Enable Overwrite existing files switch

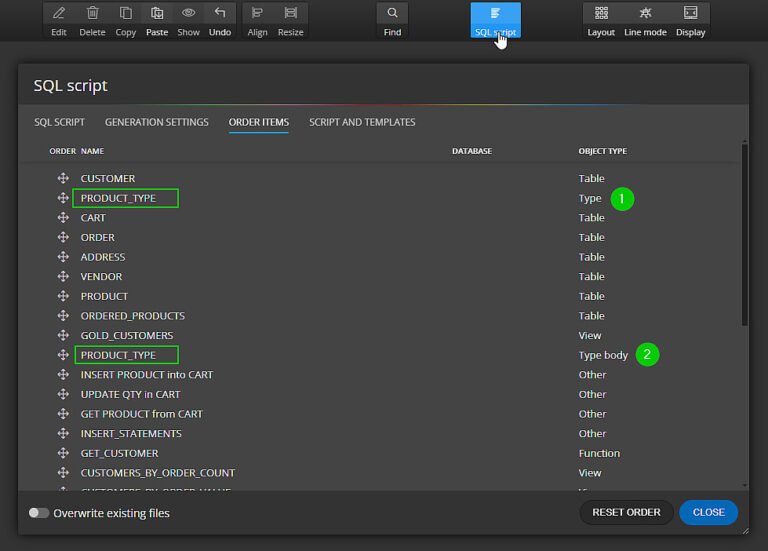39,513
